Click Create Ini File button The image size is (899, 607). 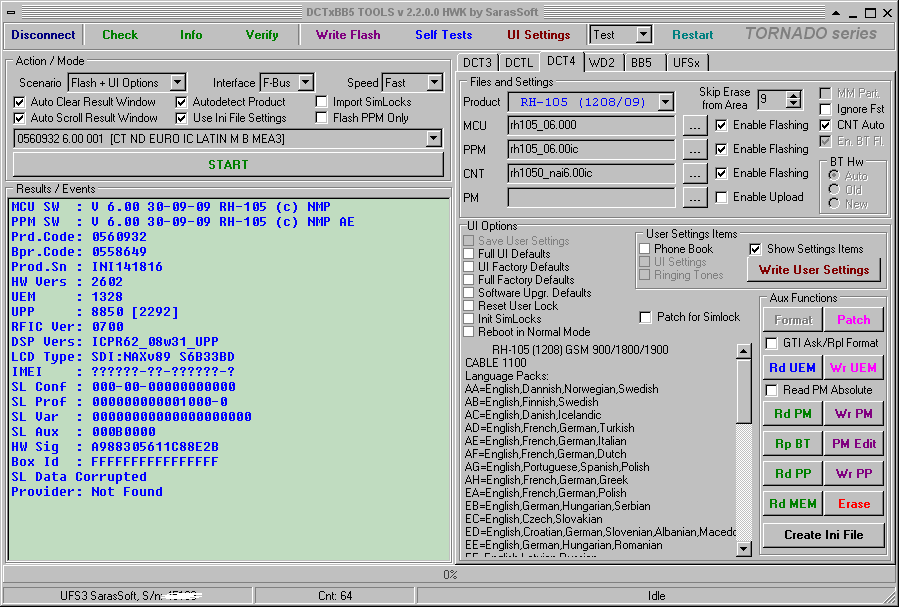[x=823, y=535]
